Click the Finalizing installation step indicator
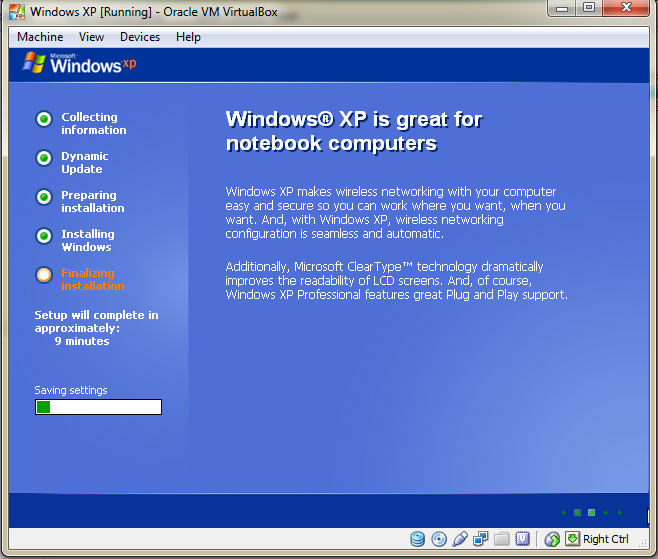Viewport: 658px width, 559px height. pos(44,275)
